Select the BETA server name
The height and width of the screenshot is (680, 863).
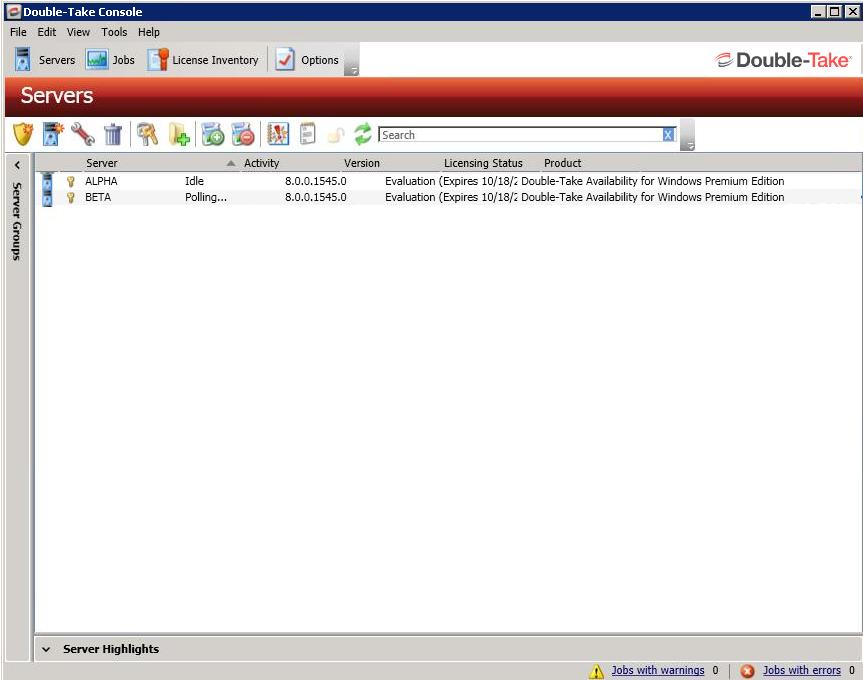click(x=98, y=197)
